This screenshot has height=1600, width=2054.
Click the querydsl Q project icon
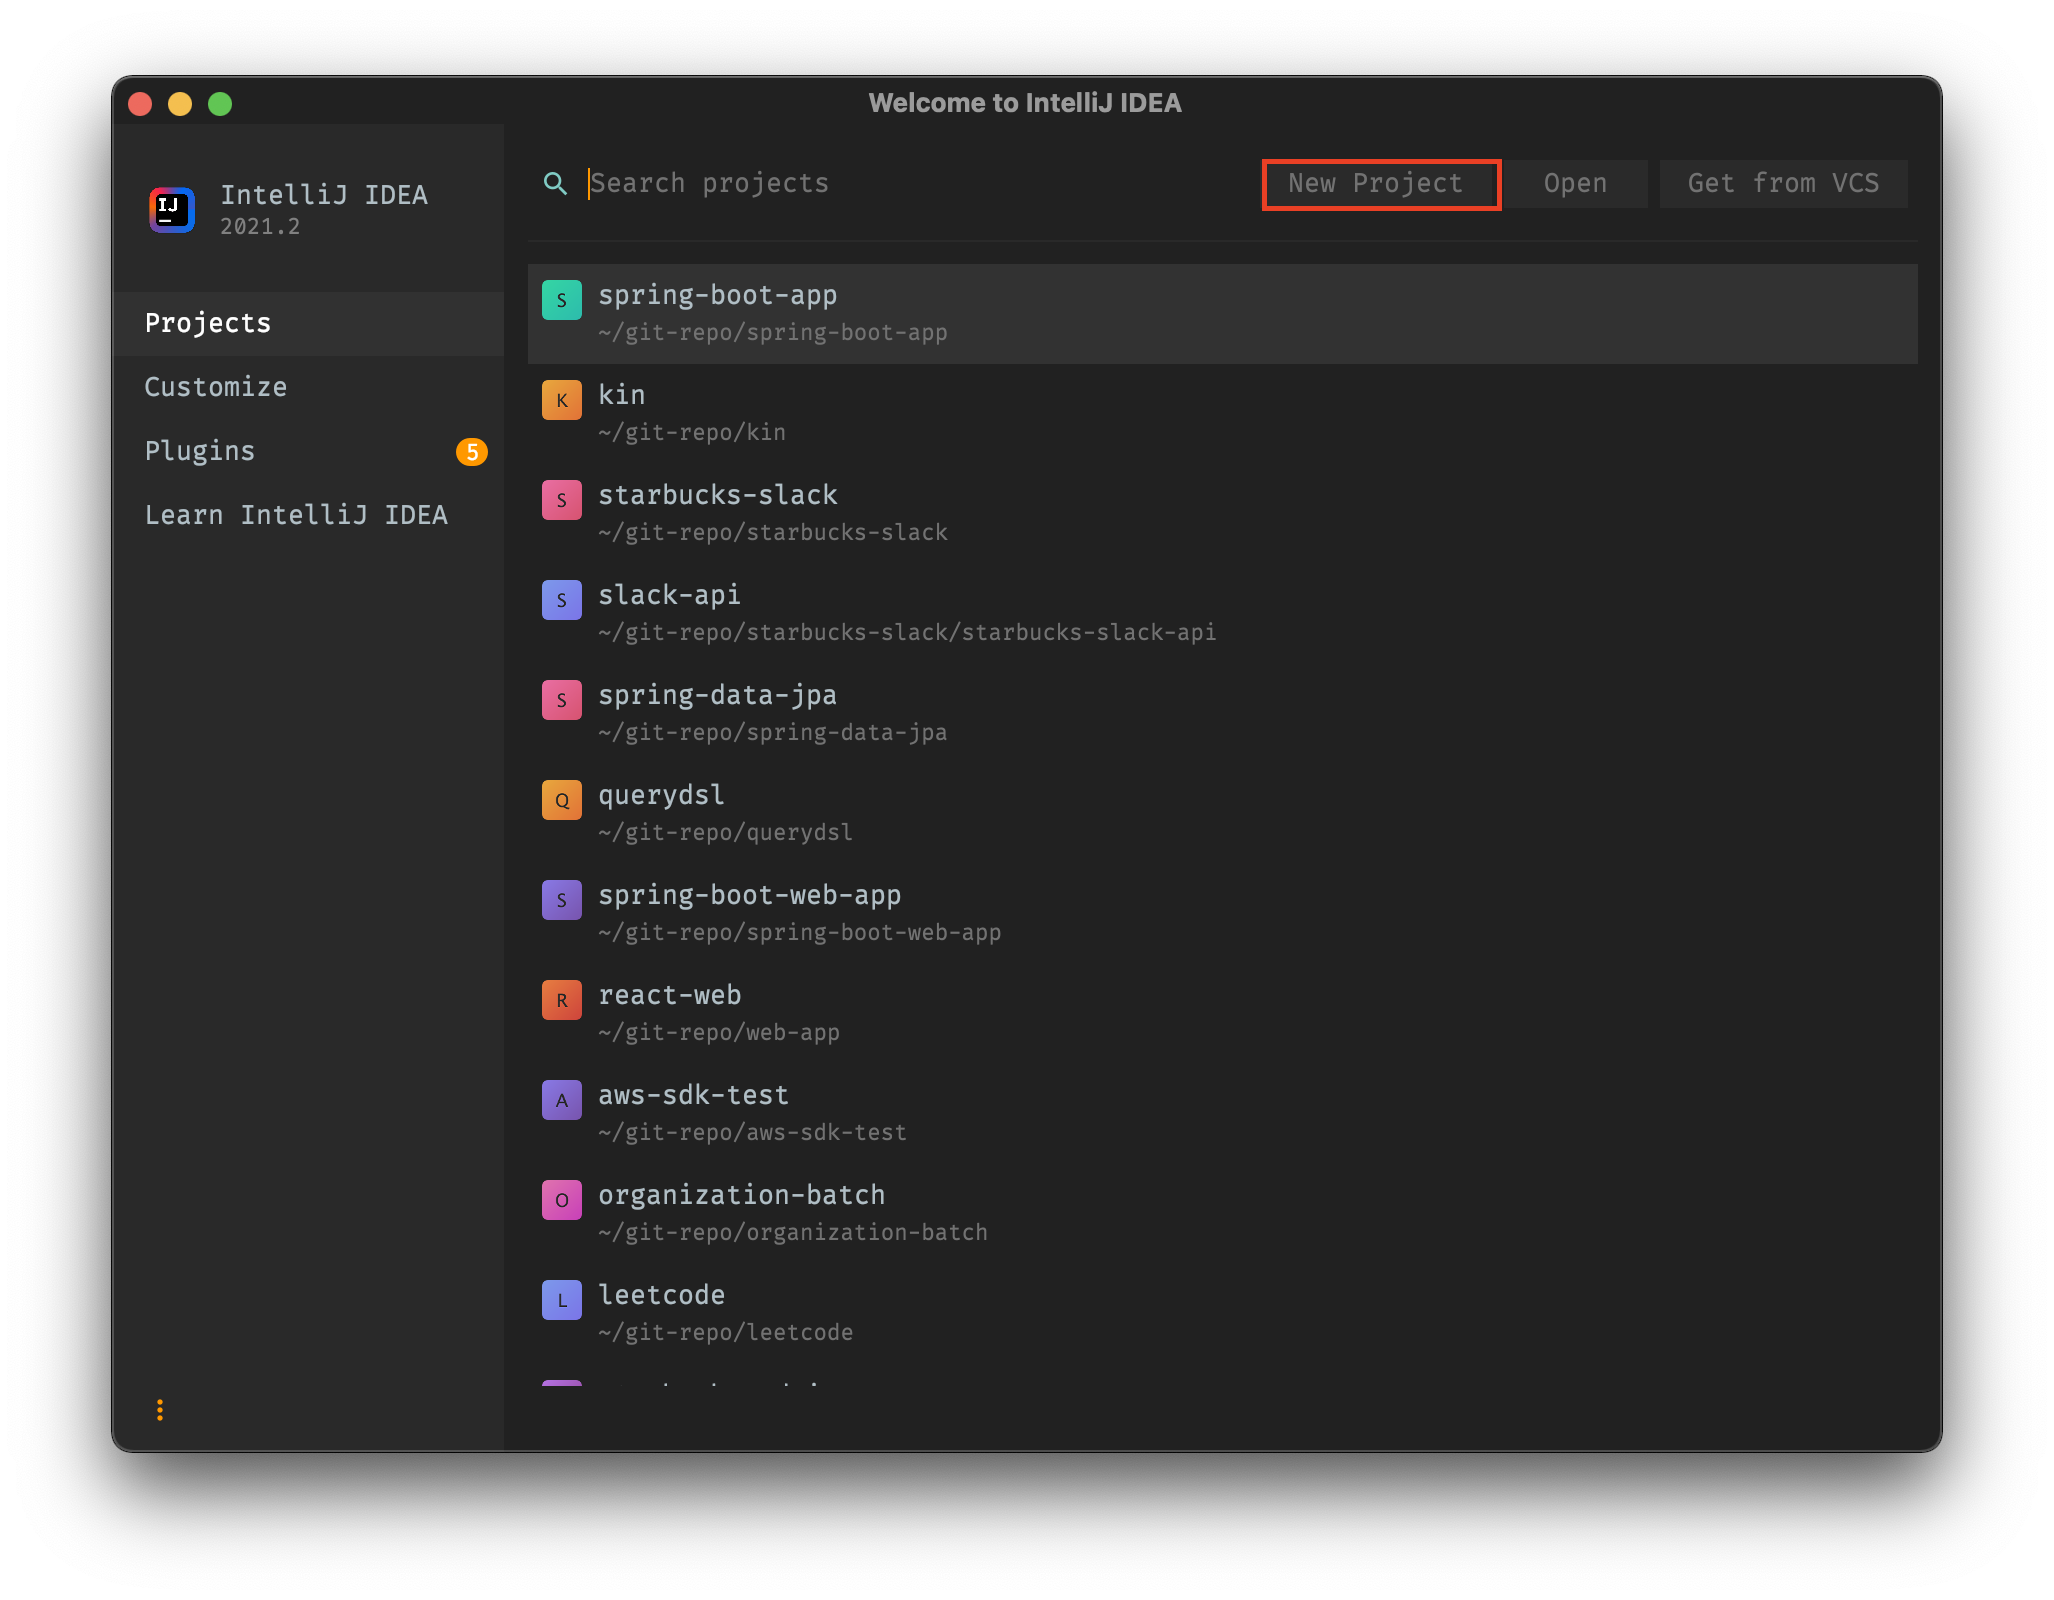(562, 800)
